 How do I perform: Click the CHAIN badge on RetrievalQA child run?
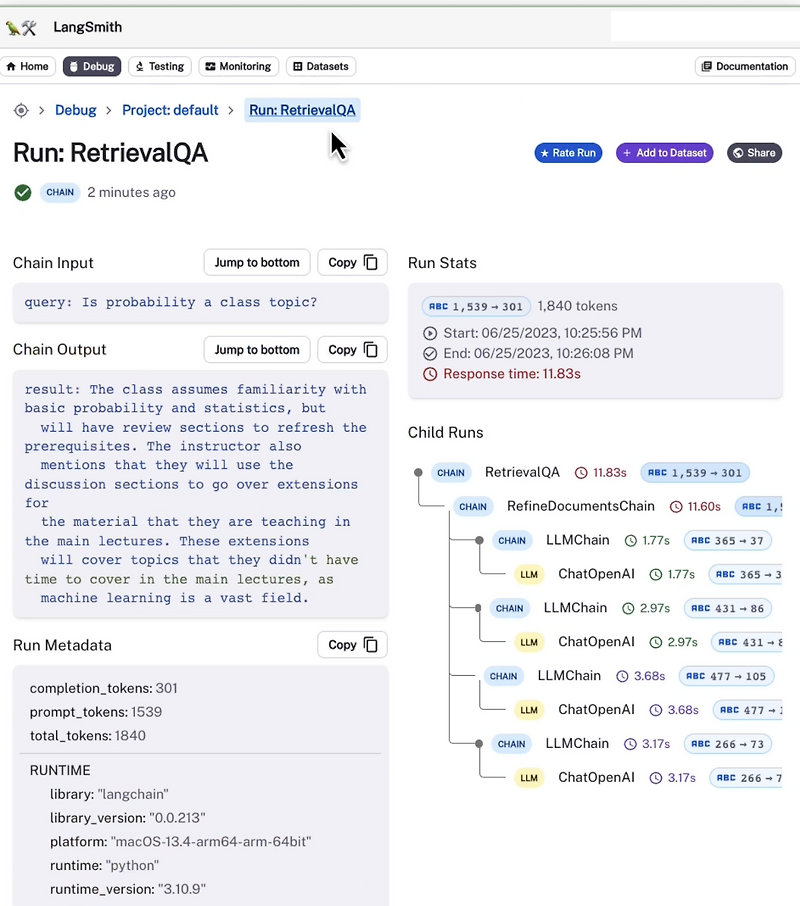(x=450, y=472)
